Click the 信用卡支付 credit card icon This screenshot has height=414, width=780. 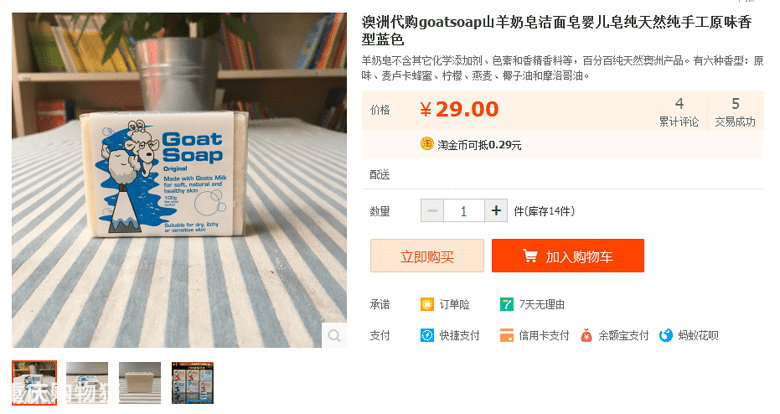click(506, 335)
